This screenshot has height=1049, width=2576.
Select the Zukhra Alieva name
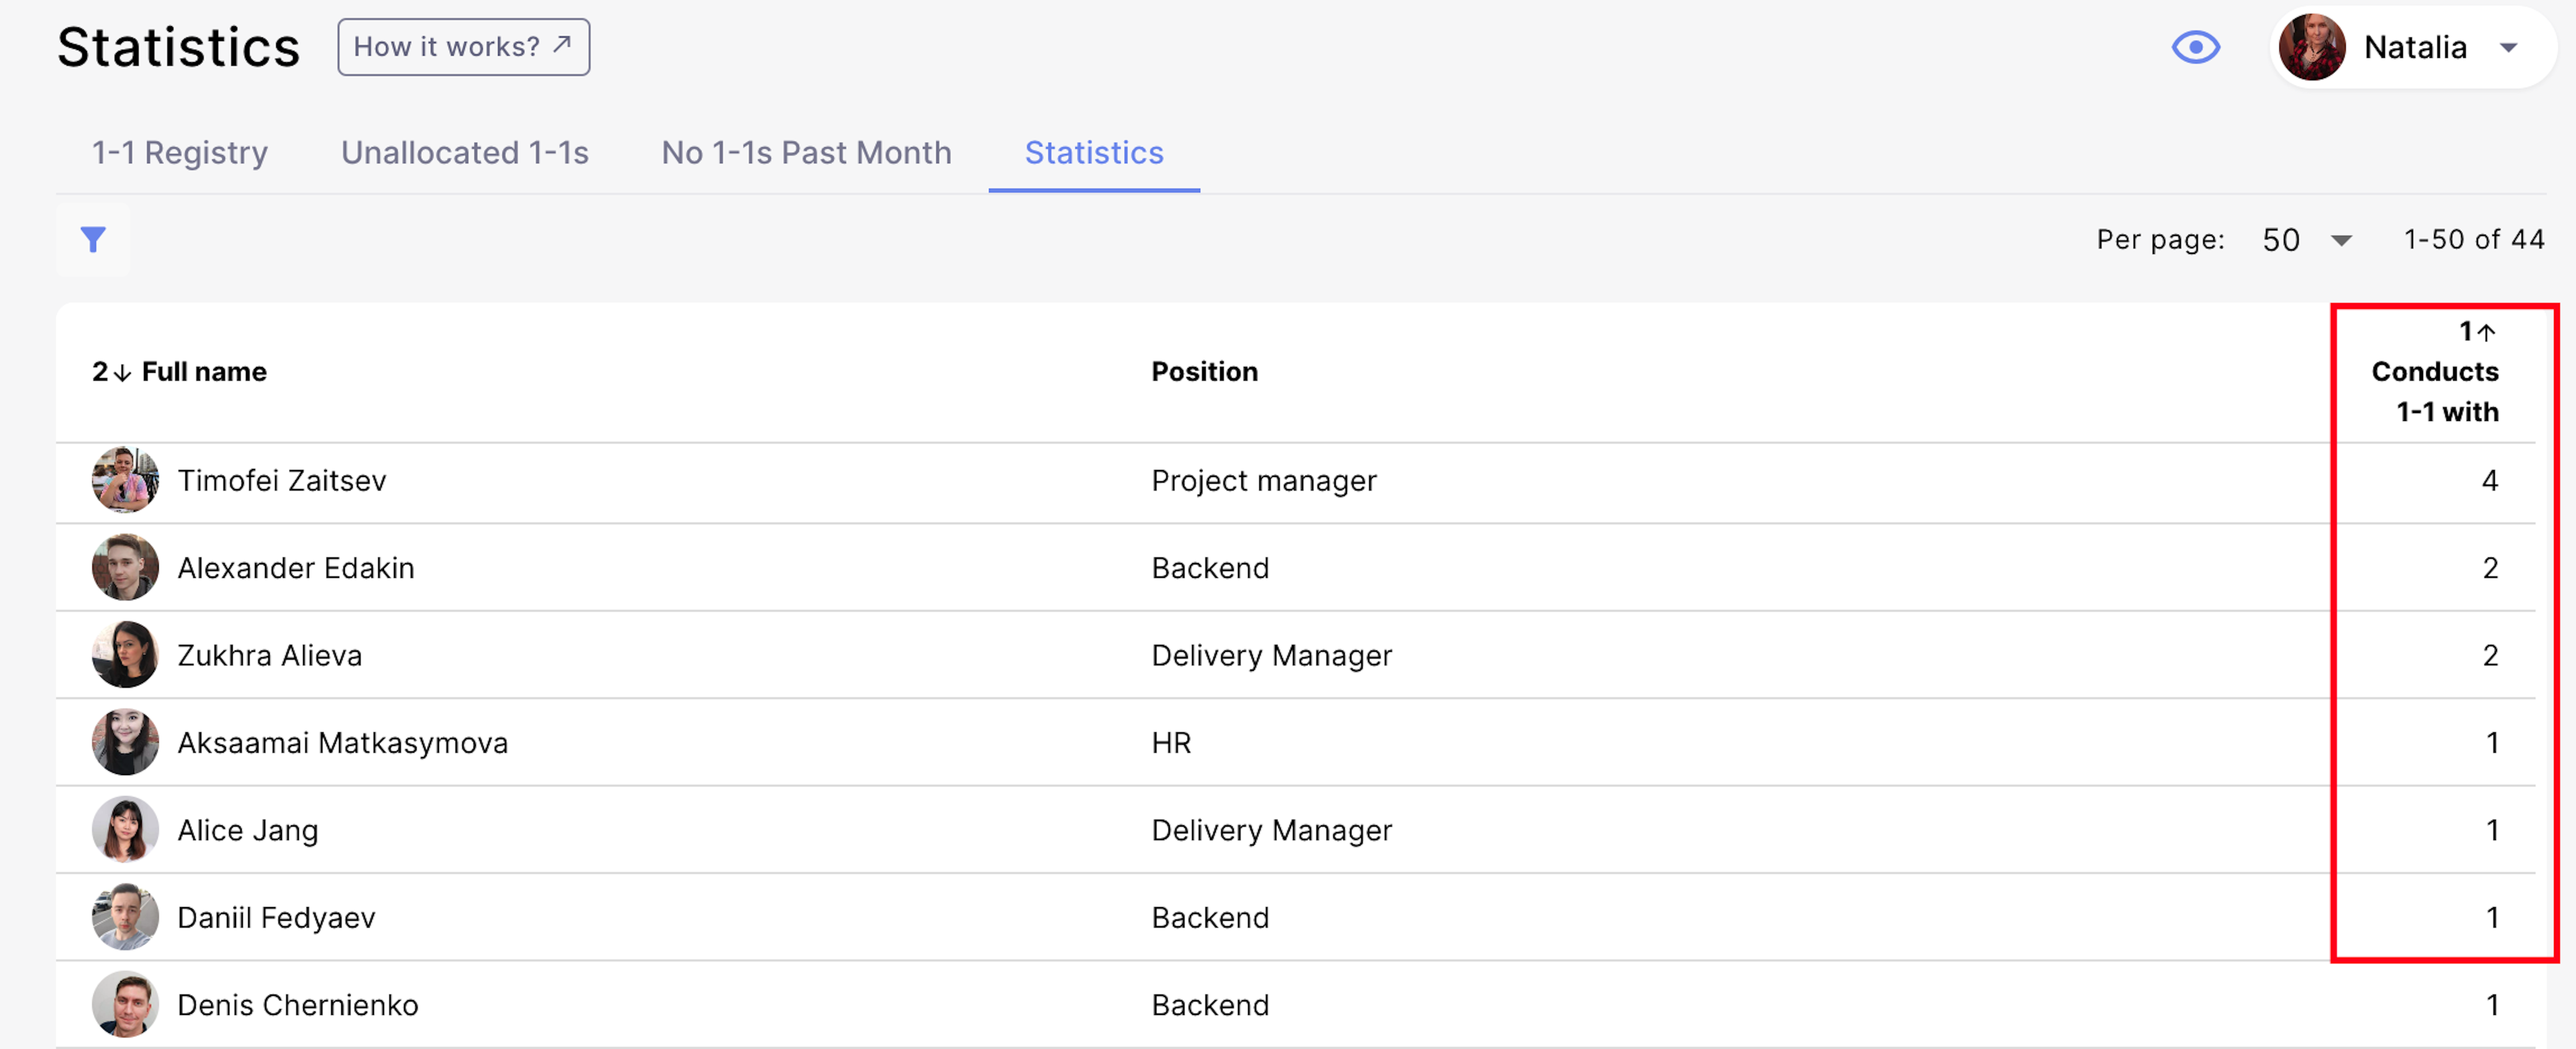[x=270, y=655]
